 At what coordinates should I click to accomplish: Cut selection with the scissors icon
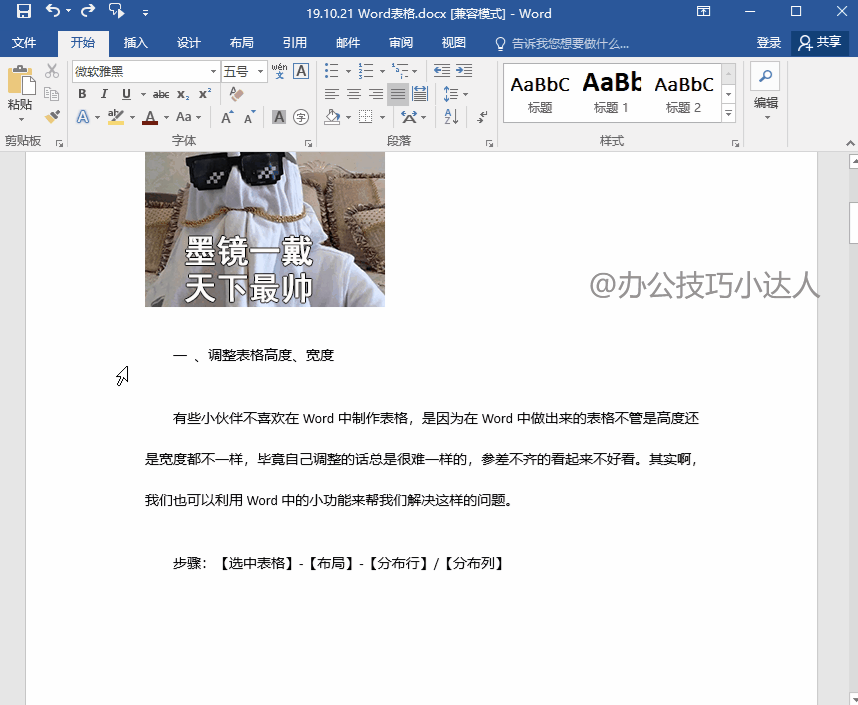pos(52,71)
